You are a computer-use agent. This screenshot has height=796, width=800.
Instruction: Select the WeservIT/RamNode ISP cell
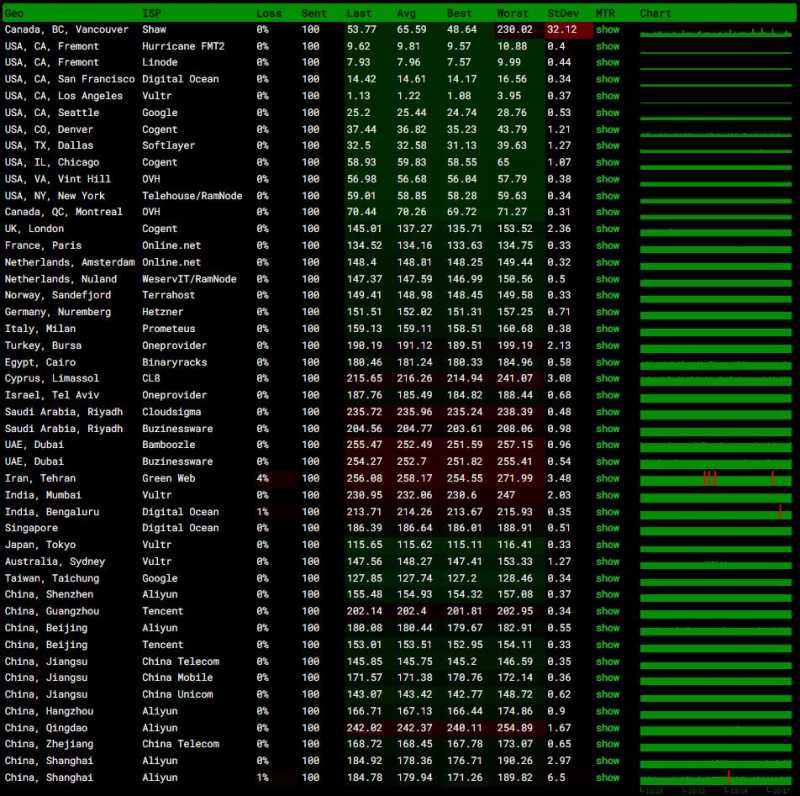point(189,279)
